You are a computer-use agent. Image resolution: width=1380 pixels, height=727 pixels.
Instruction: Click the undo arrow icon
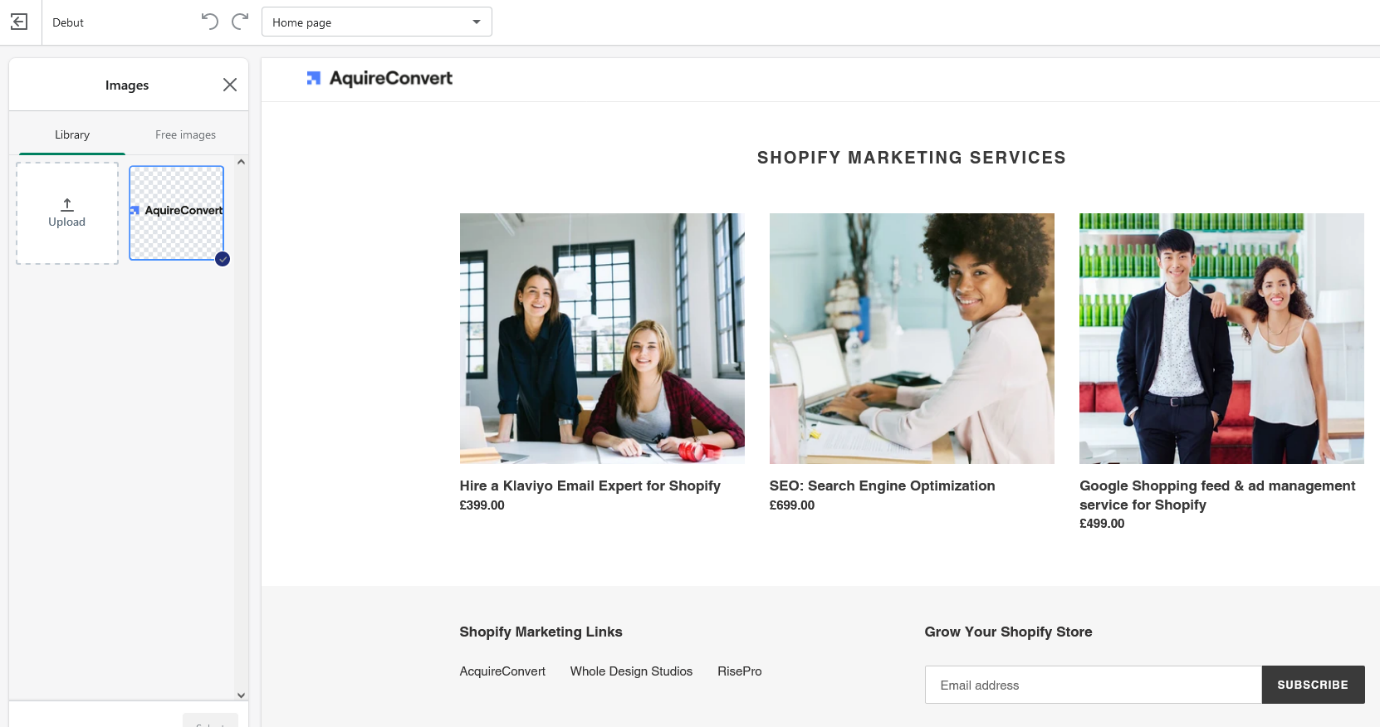tap(209, 22)
